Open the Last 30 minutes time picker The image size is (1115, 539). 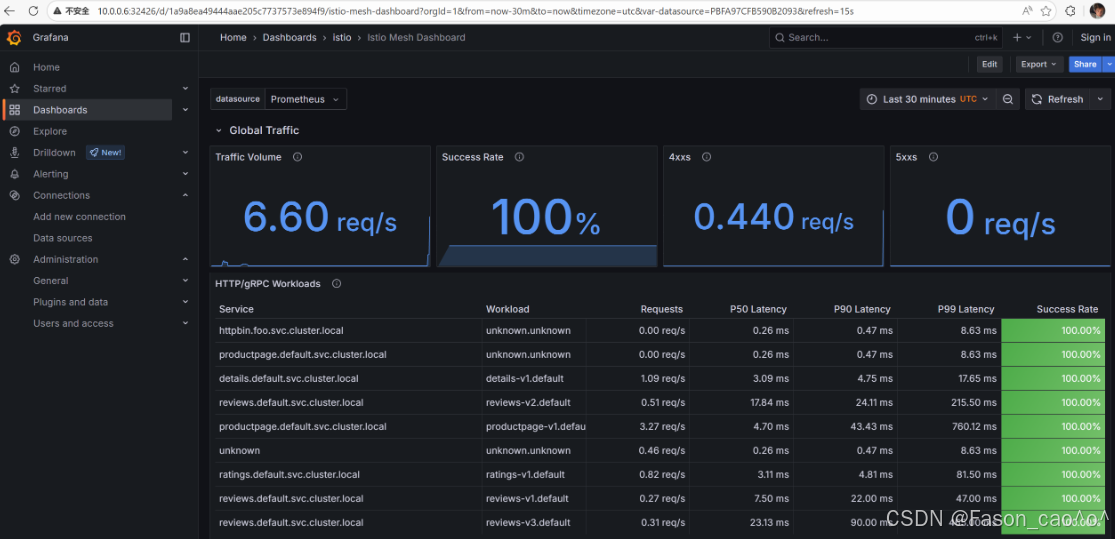pos(928,100)
